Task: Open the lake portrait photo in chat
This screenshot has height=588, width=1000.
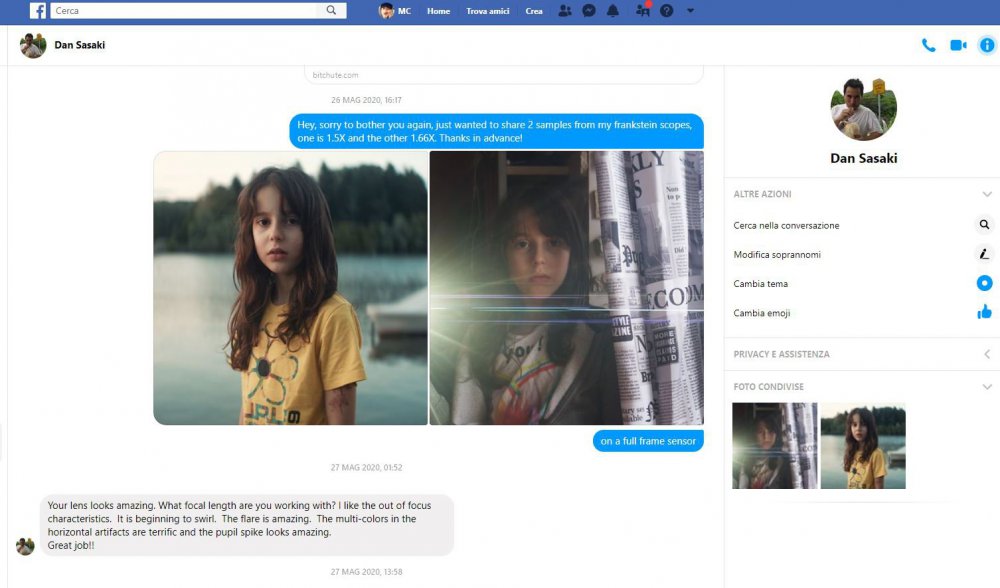Action: pyautogui.click(x=290, y=288)
